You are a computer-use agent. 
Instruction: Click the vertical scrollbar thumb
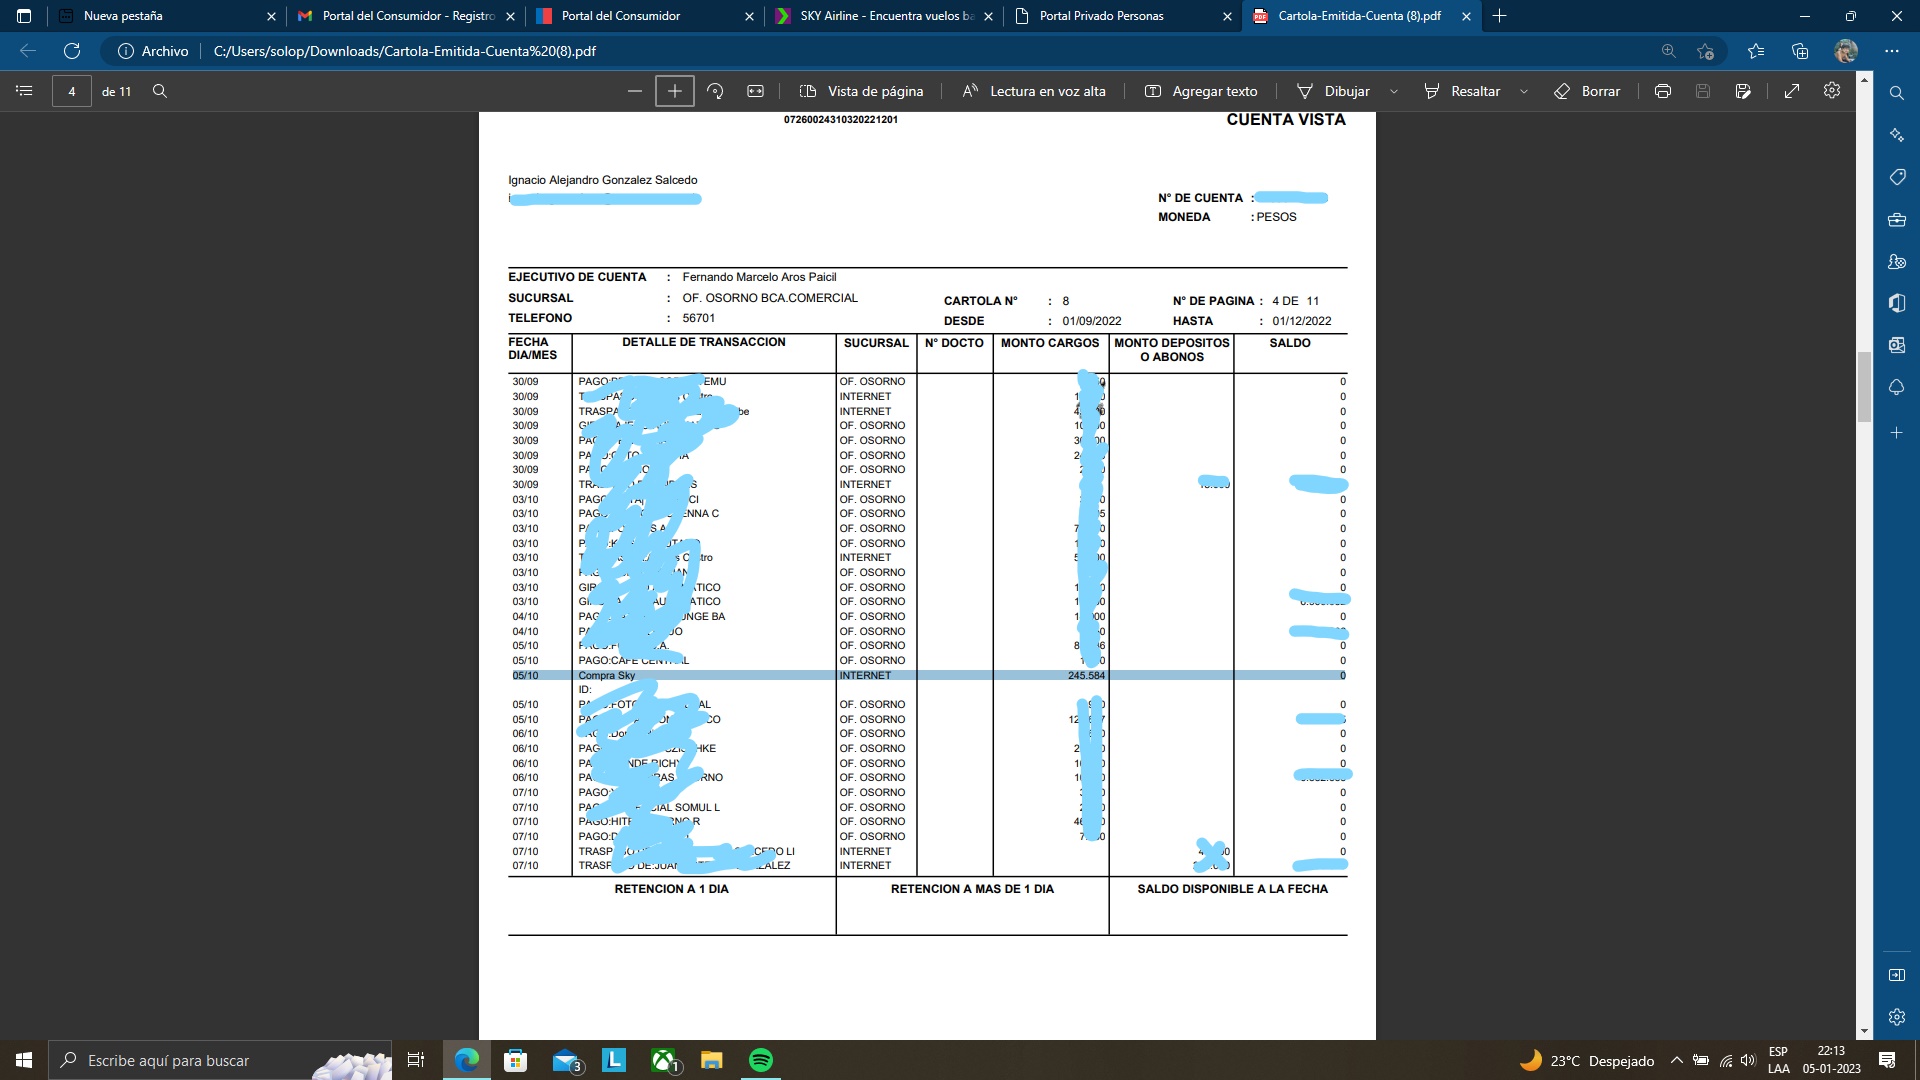(x=1864, y=387)
